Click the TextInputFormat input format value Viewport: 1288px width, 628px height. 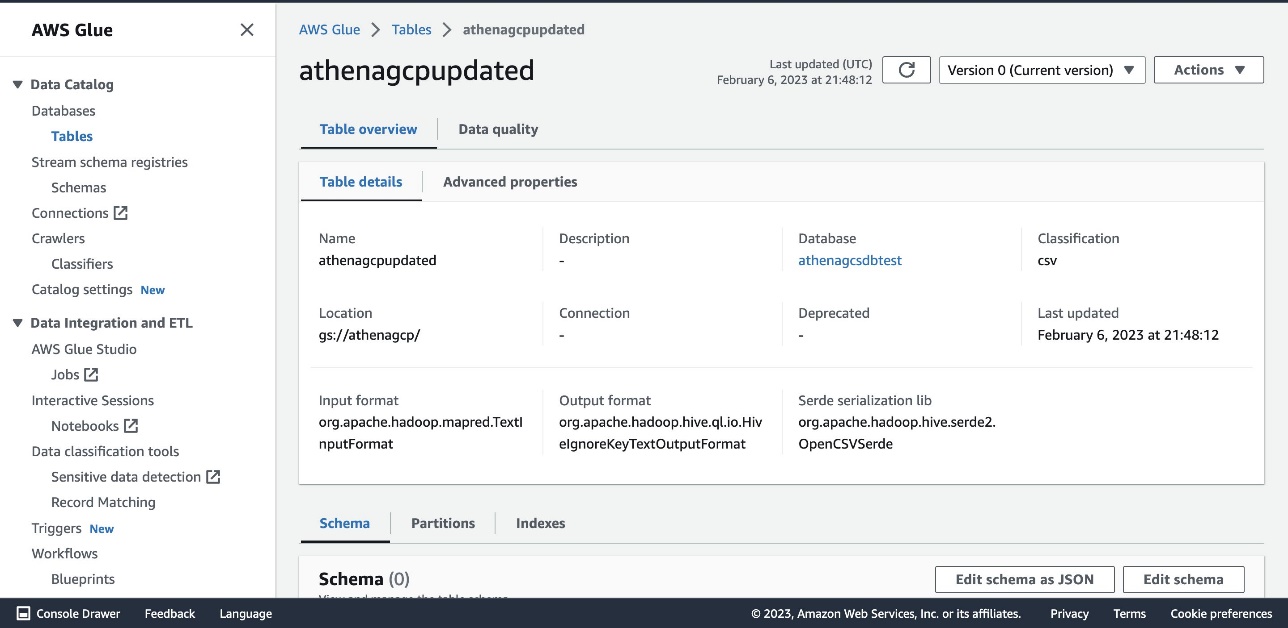pyautogui.click(x=421, y=433)
